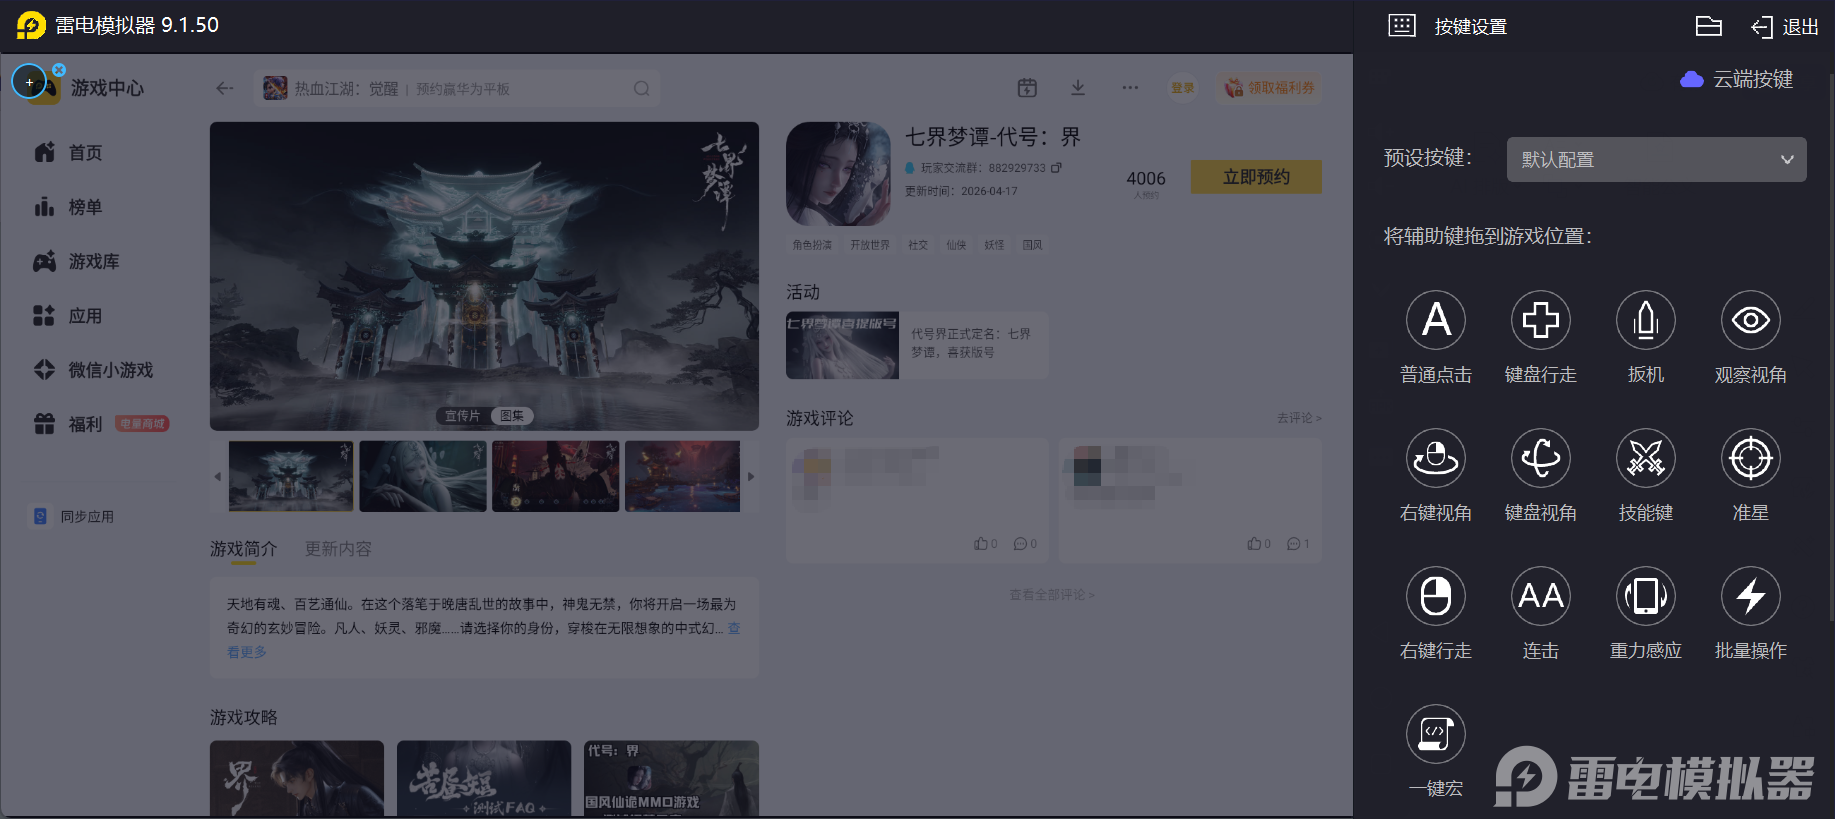Switch banner to 宣传片 trailer

462,416
